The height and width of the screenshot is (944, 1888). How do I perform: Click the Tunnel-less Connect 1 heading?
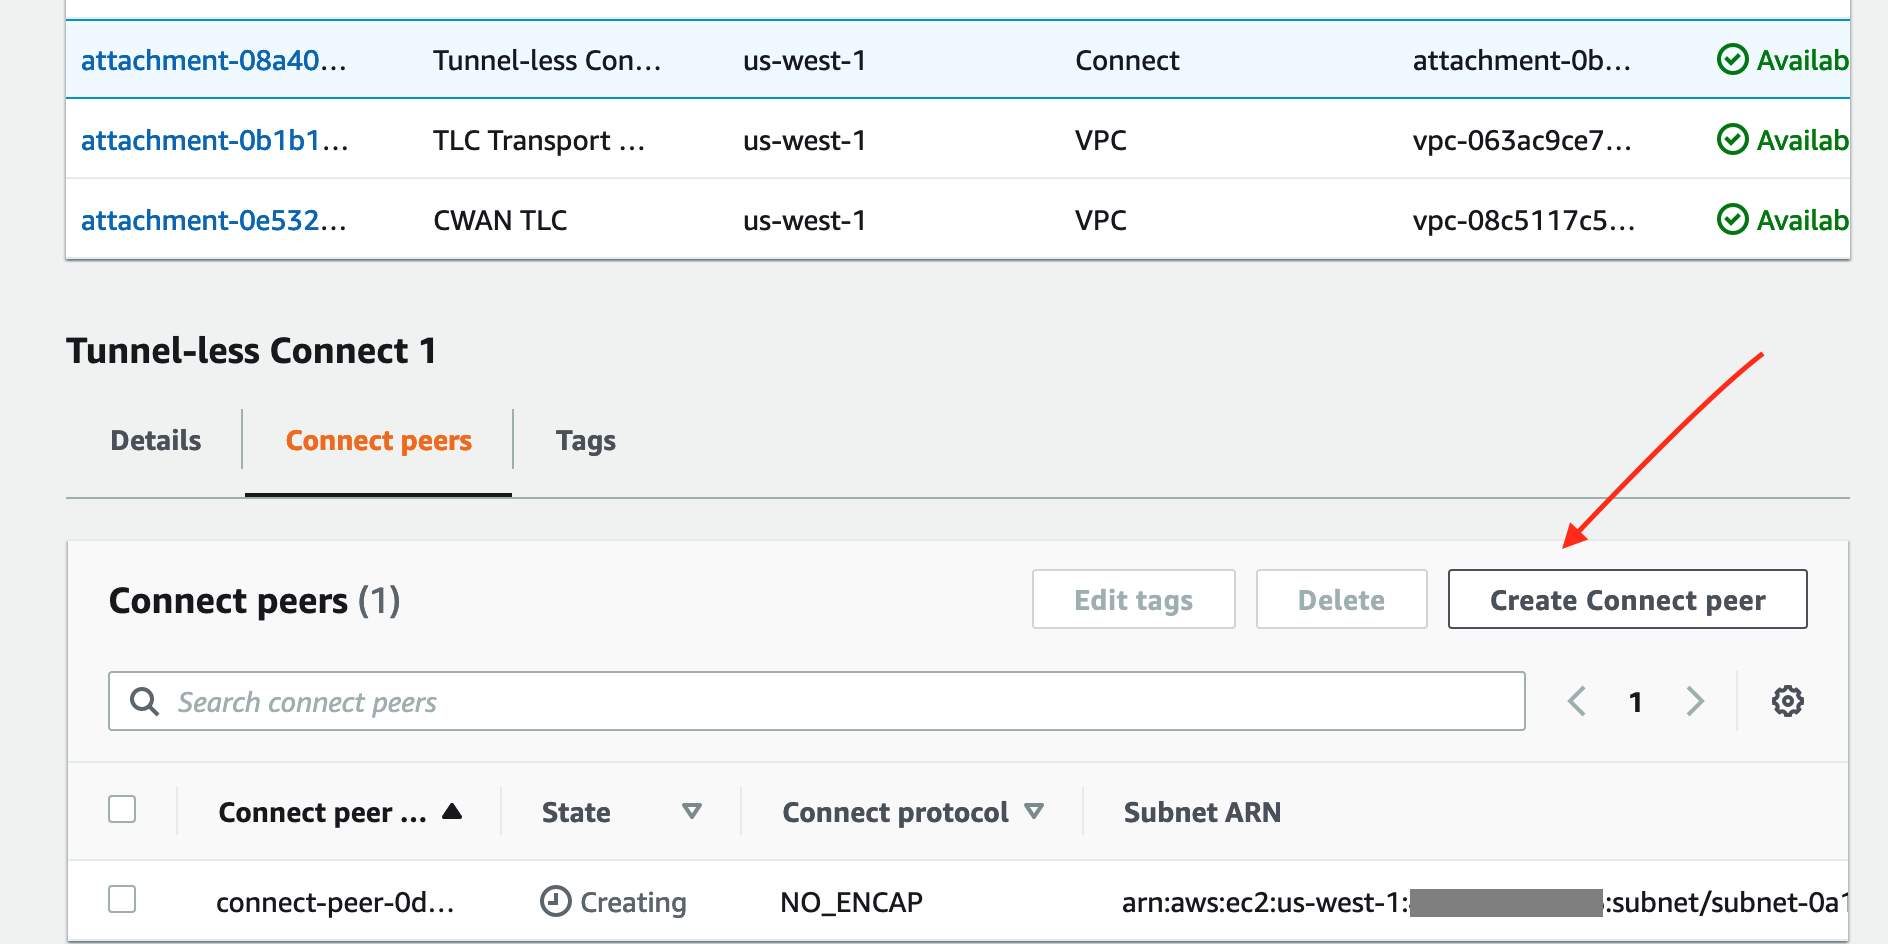click(251, 351)
